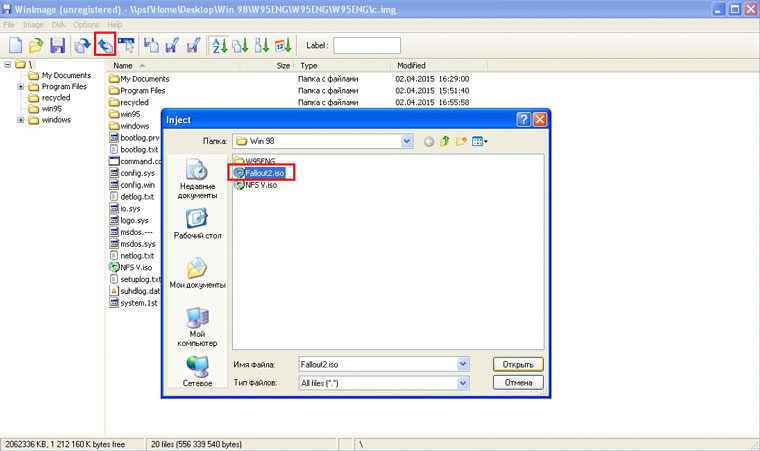760x451 pixels.
Task: Select W95ENG folder in Inject dialog
Action: pos(254,161)
